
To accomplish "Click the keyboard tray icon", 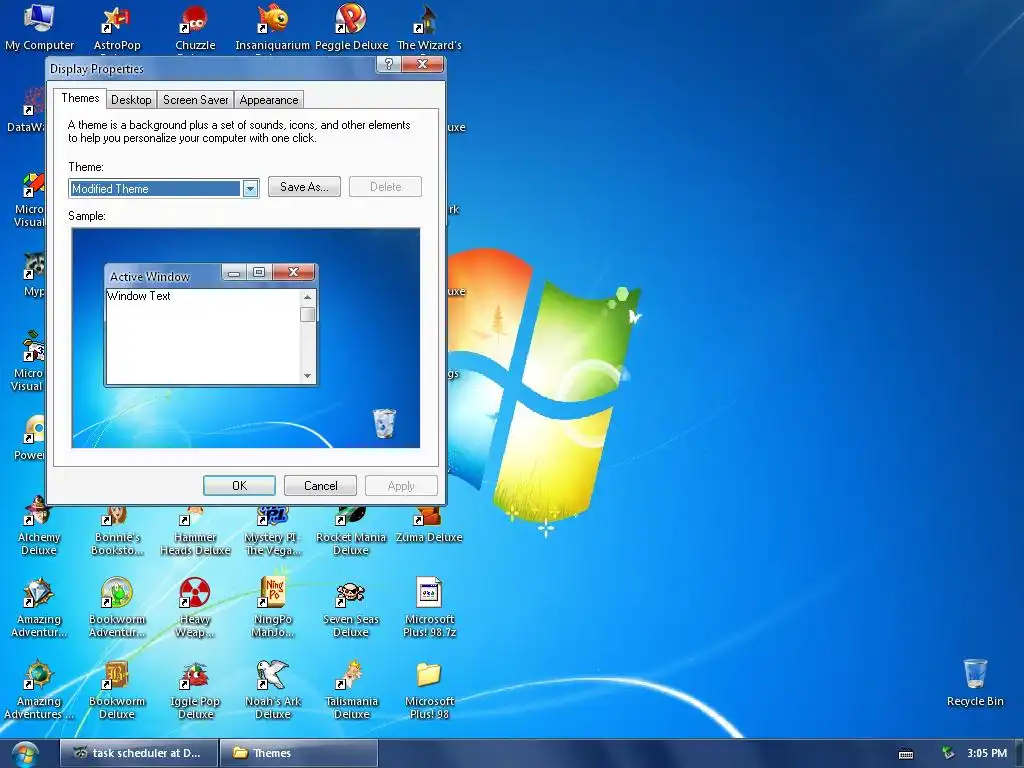I will (906, 754).
